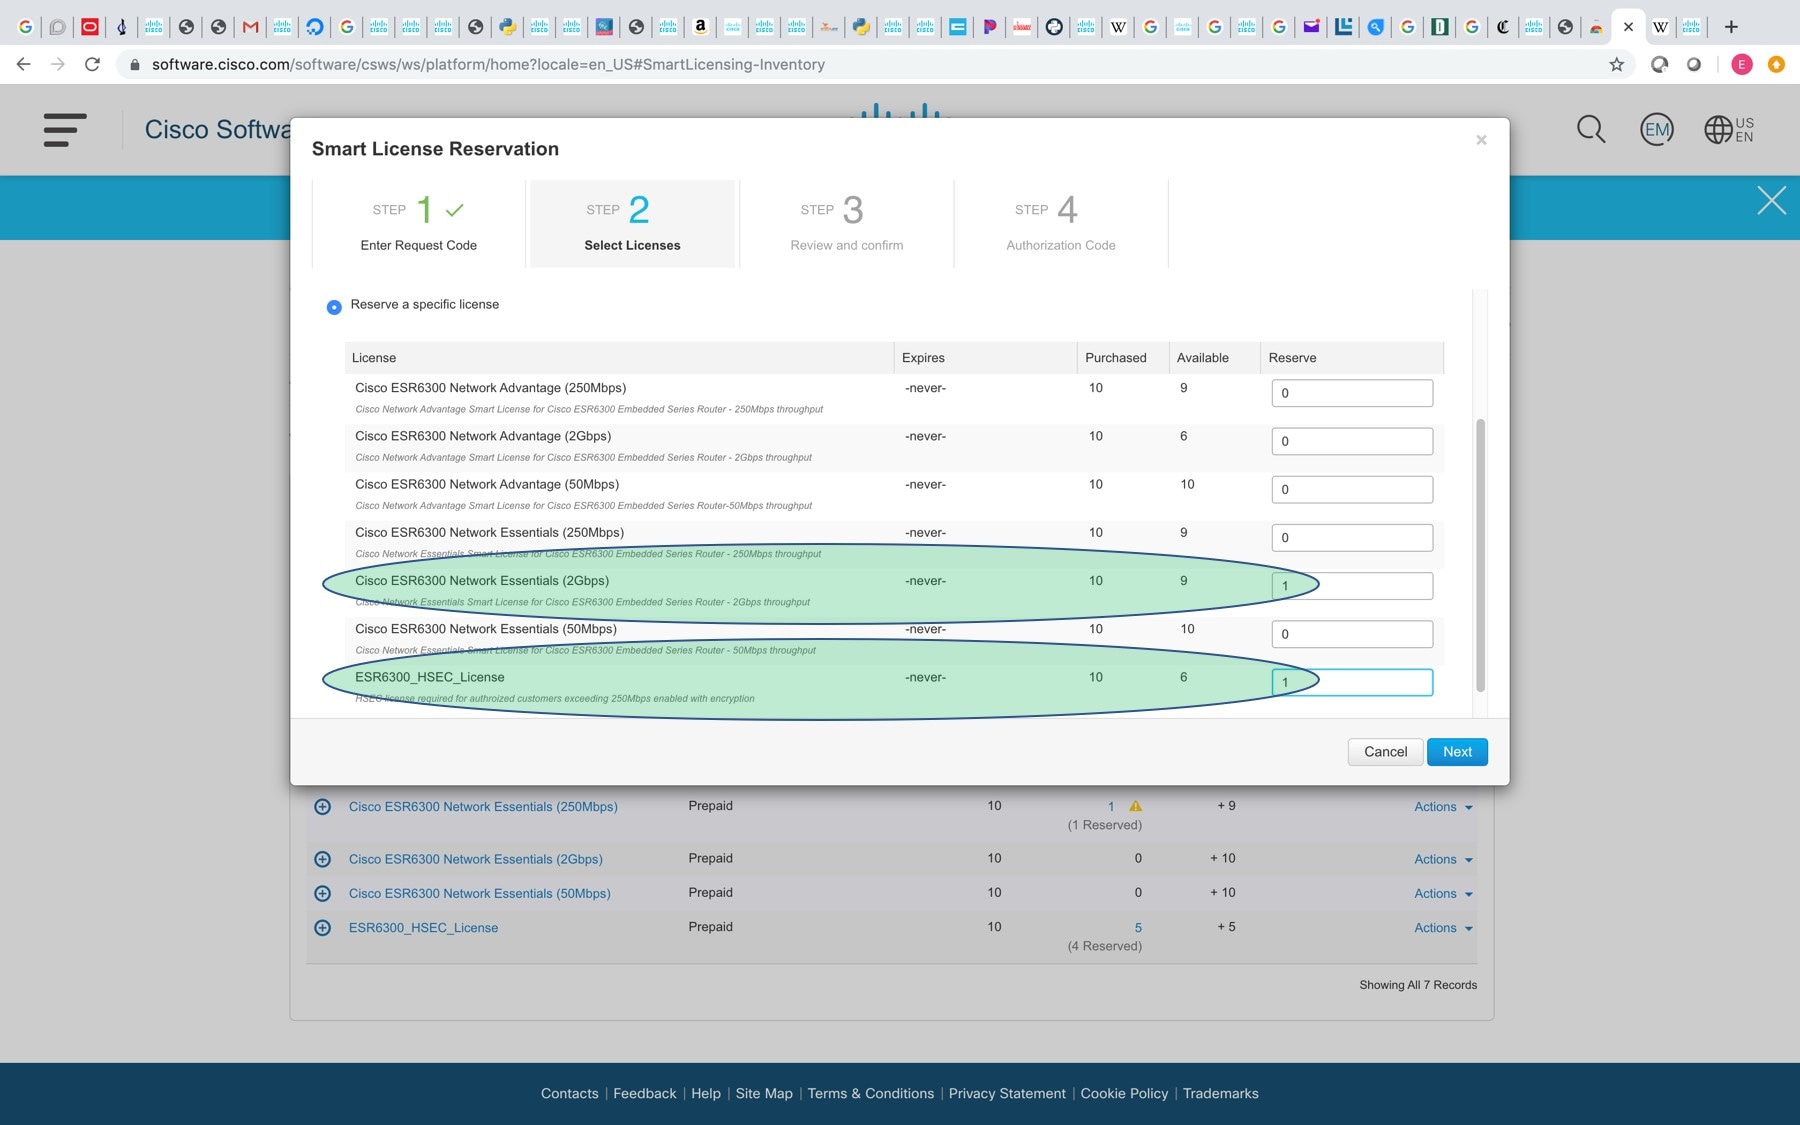The height and width of the screenshot is (1125, 1800).
Task: Click the orange extension icon in the toolbar
Action: pyautogui.click(x=1776, y=64)
